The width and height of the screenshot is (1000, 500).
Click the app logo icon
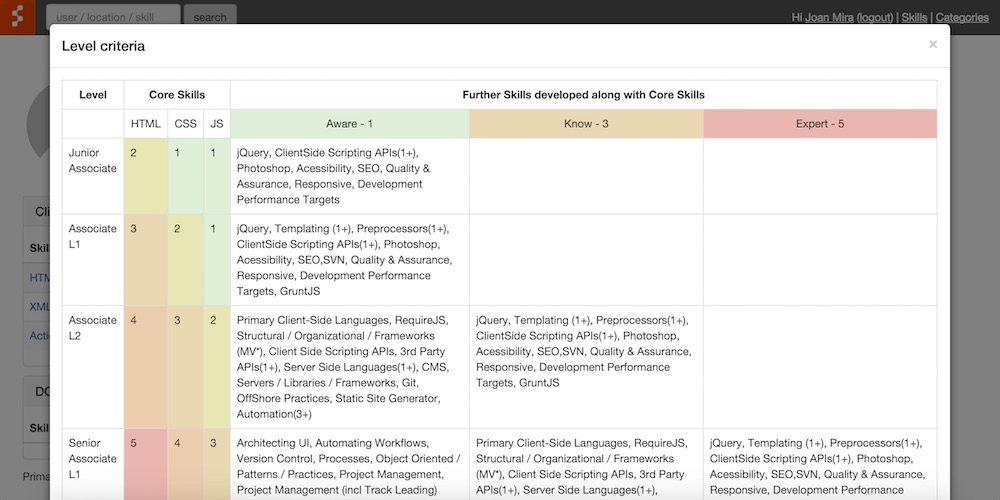pos(17,17)
